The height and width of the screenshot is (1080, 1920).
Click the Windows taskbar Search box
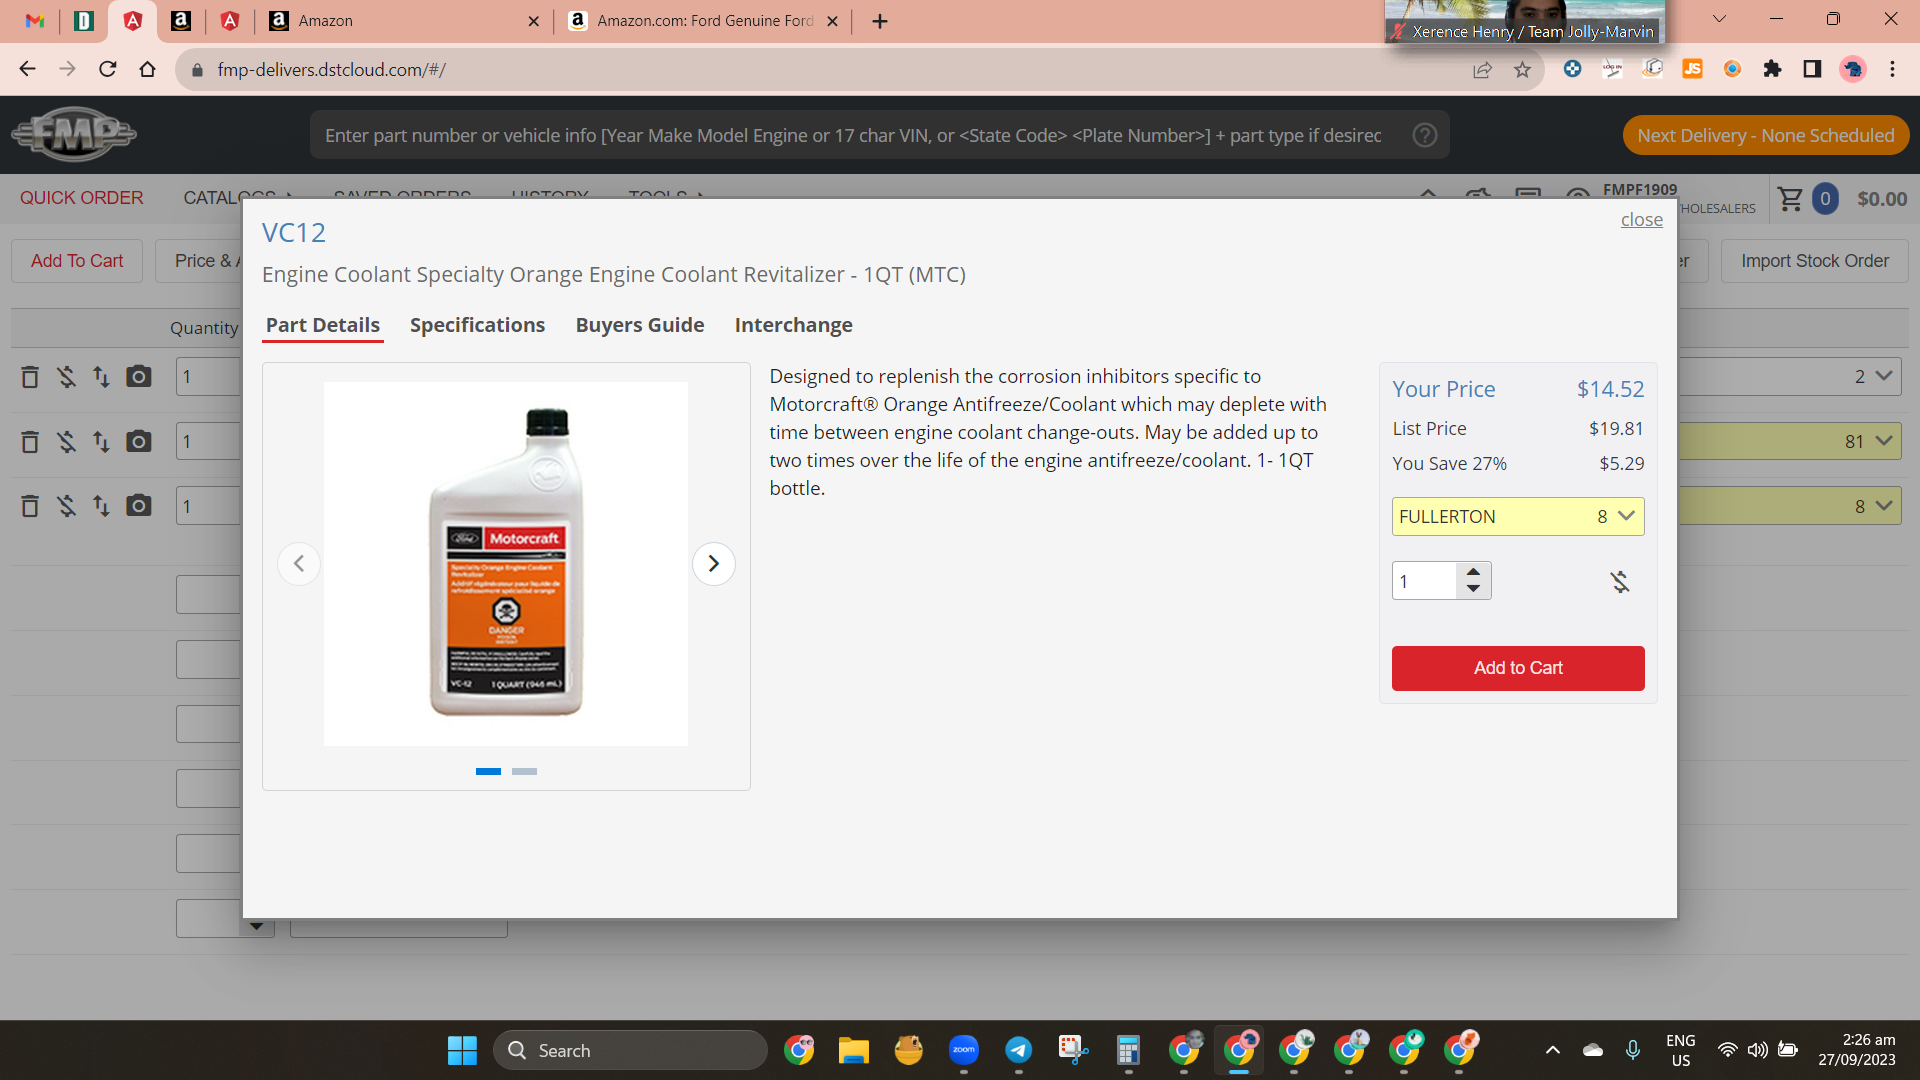(x=630, y=1050)
